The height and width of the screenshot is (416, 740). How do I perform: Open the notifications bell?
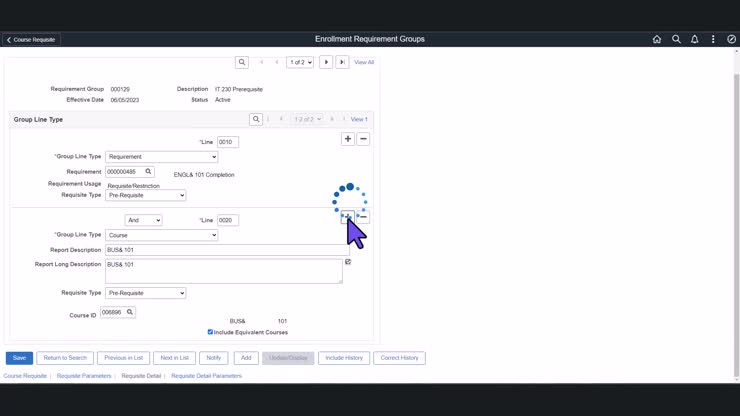pyautogui.click(x=694, y=39)
